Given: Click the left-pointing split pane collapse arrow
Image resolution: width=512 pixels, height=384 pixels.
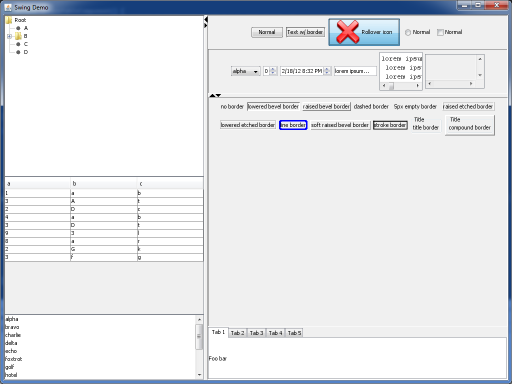Looking at the screenshot, I should (x=206, y=19).
